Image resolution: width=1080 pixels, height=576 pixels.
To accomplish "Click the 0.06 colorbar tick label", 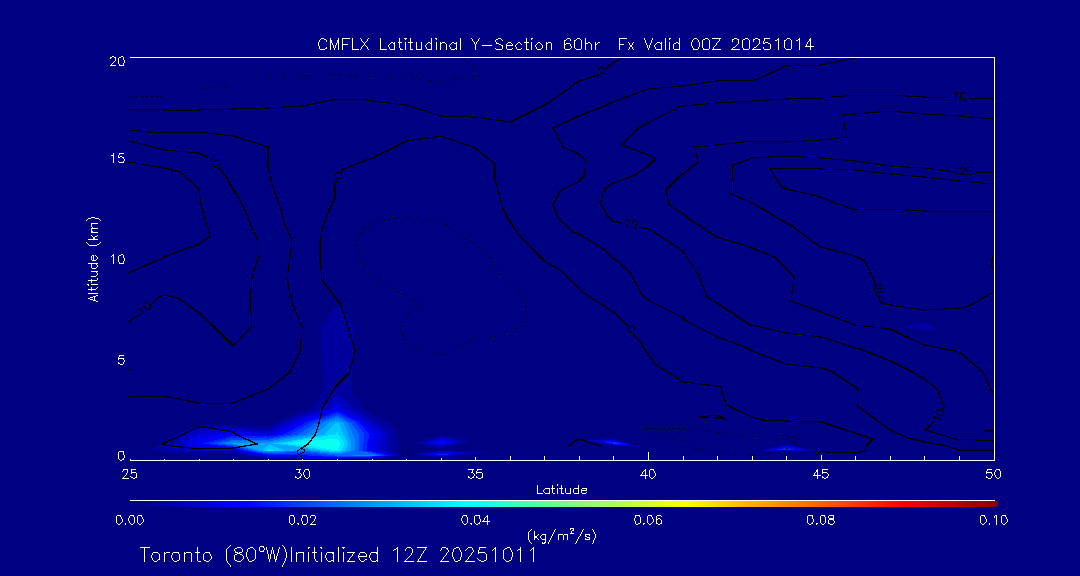I will [648, 520].
